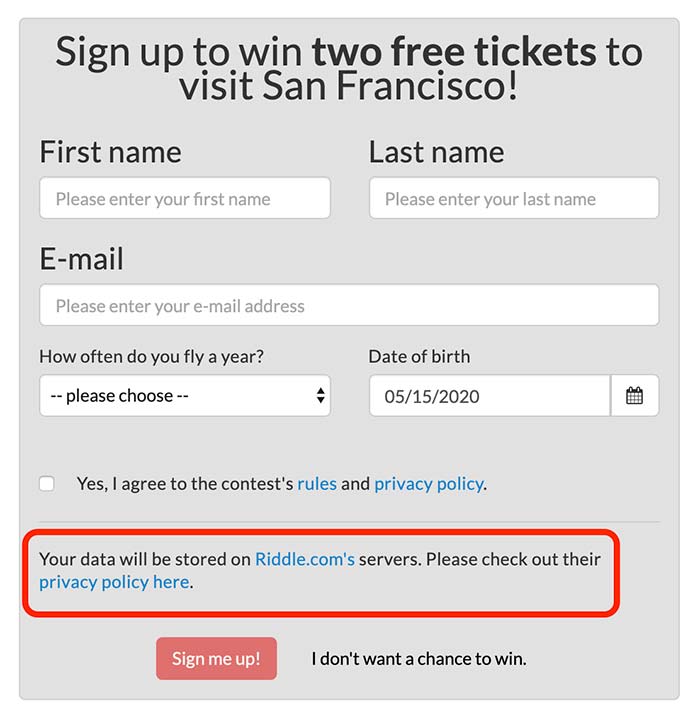Focus the First name input field
The image size is (700, 719).
click(185, 198)
